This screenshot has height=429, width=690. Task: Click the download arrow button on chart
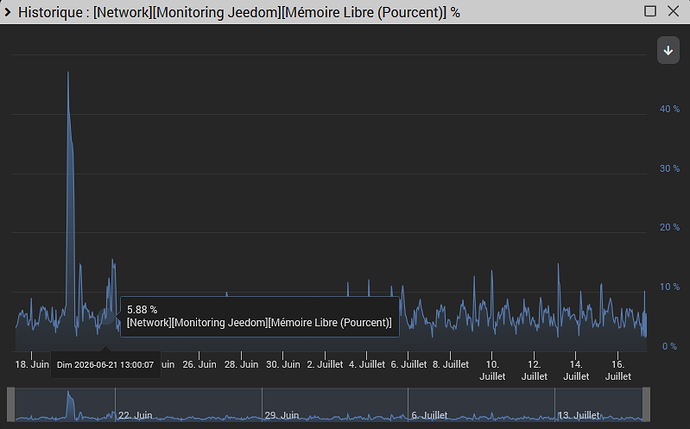668,51
